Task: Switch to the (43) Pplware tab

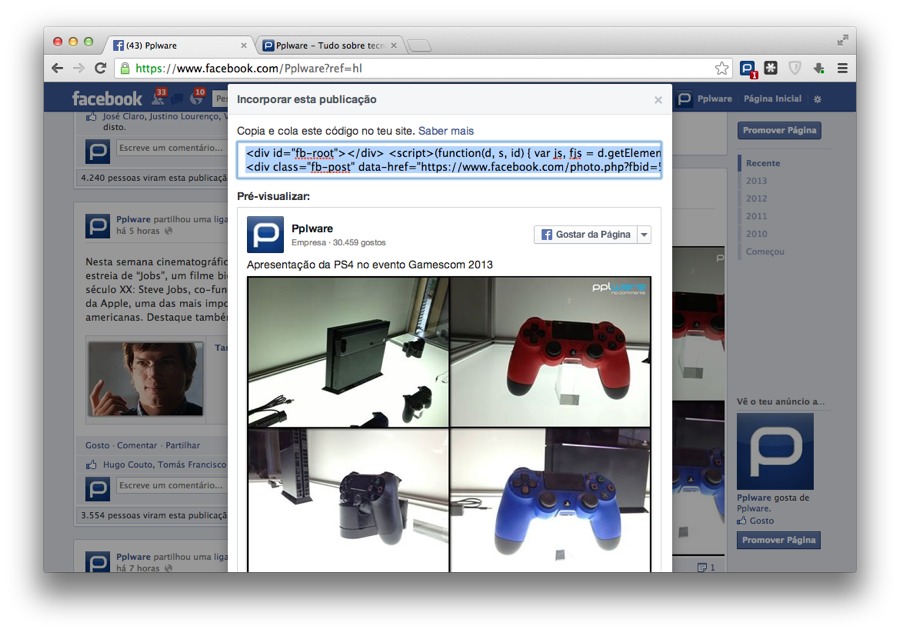Action: pyautogui.click(x=178, y=45)
